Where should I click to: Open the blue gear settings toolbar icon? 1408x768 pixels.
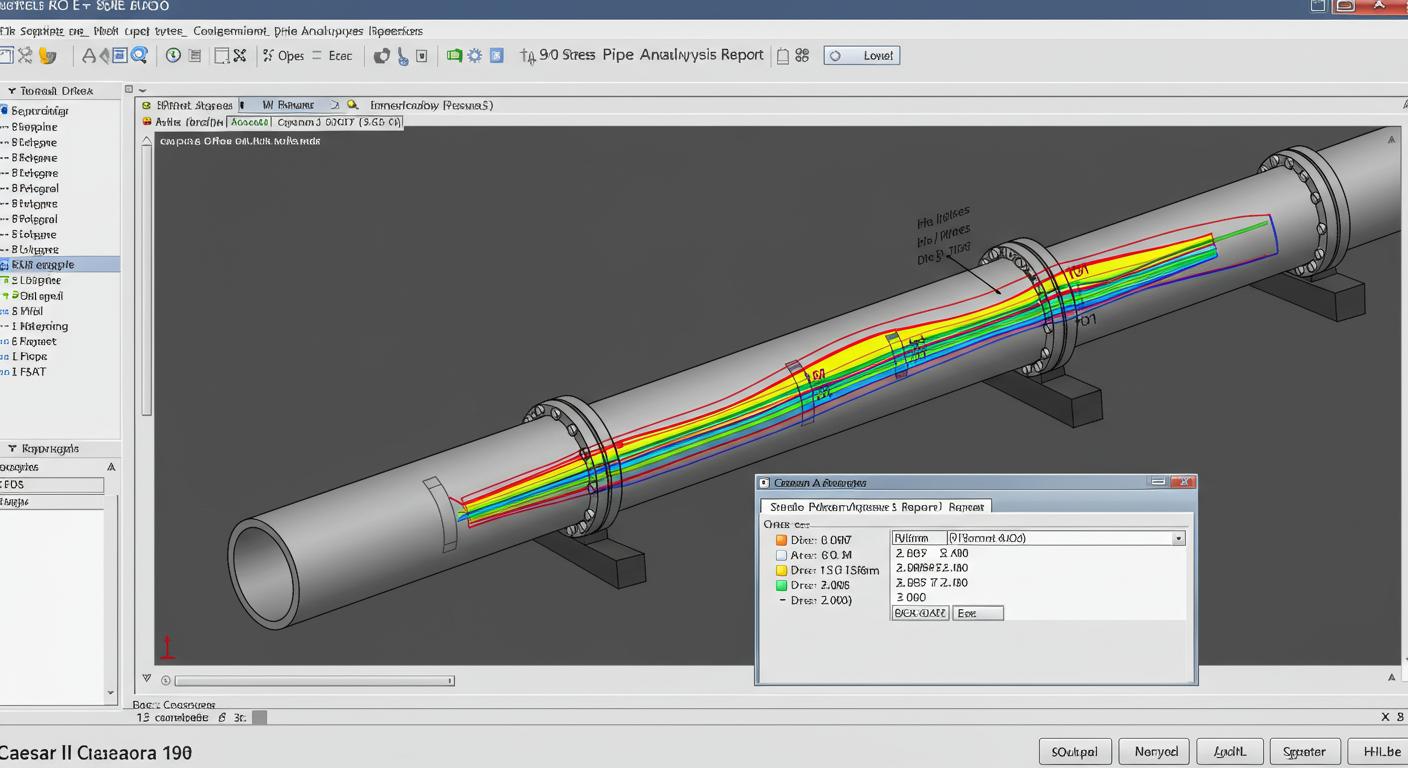474,56
